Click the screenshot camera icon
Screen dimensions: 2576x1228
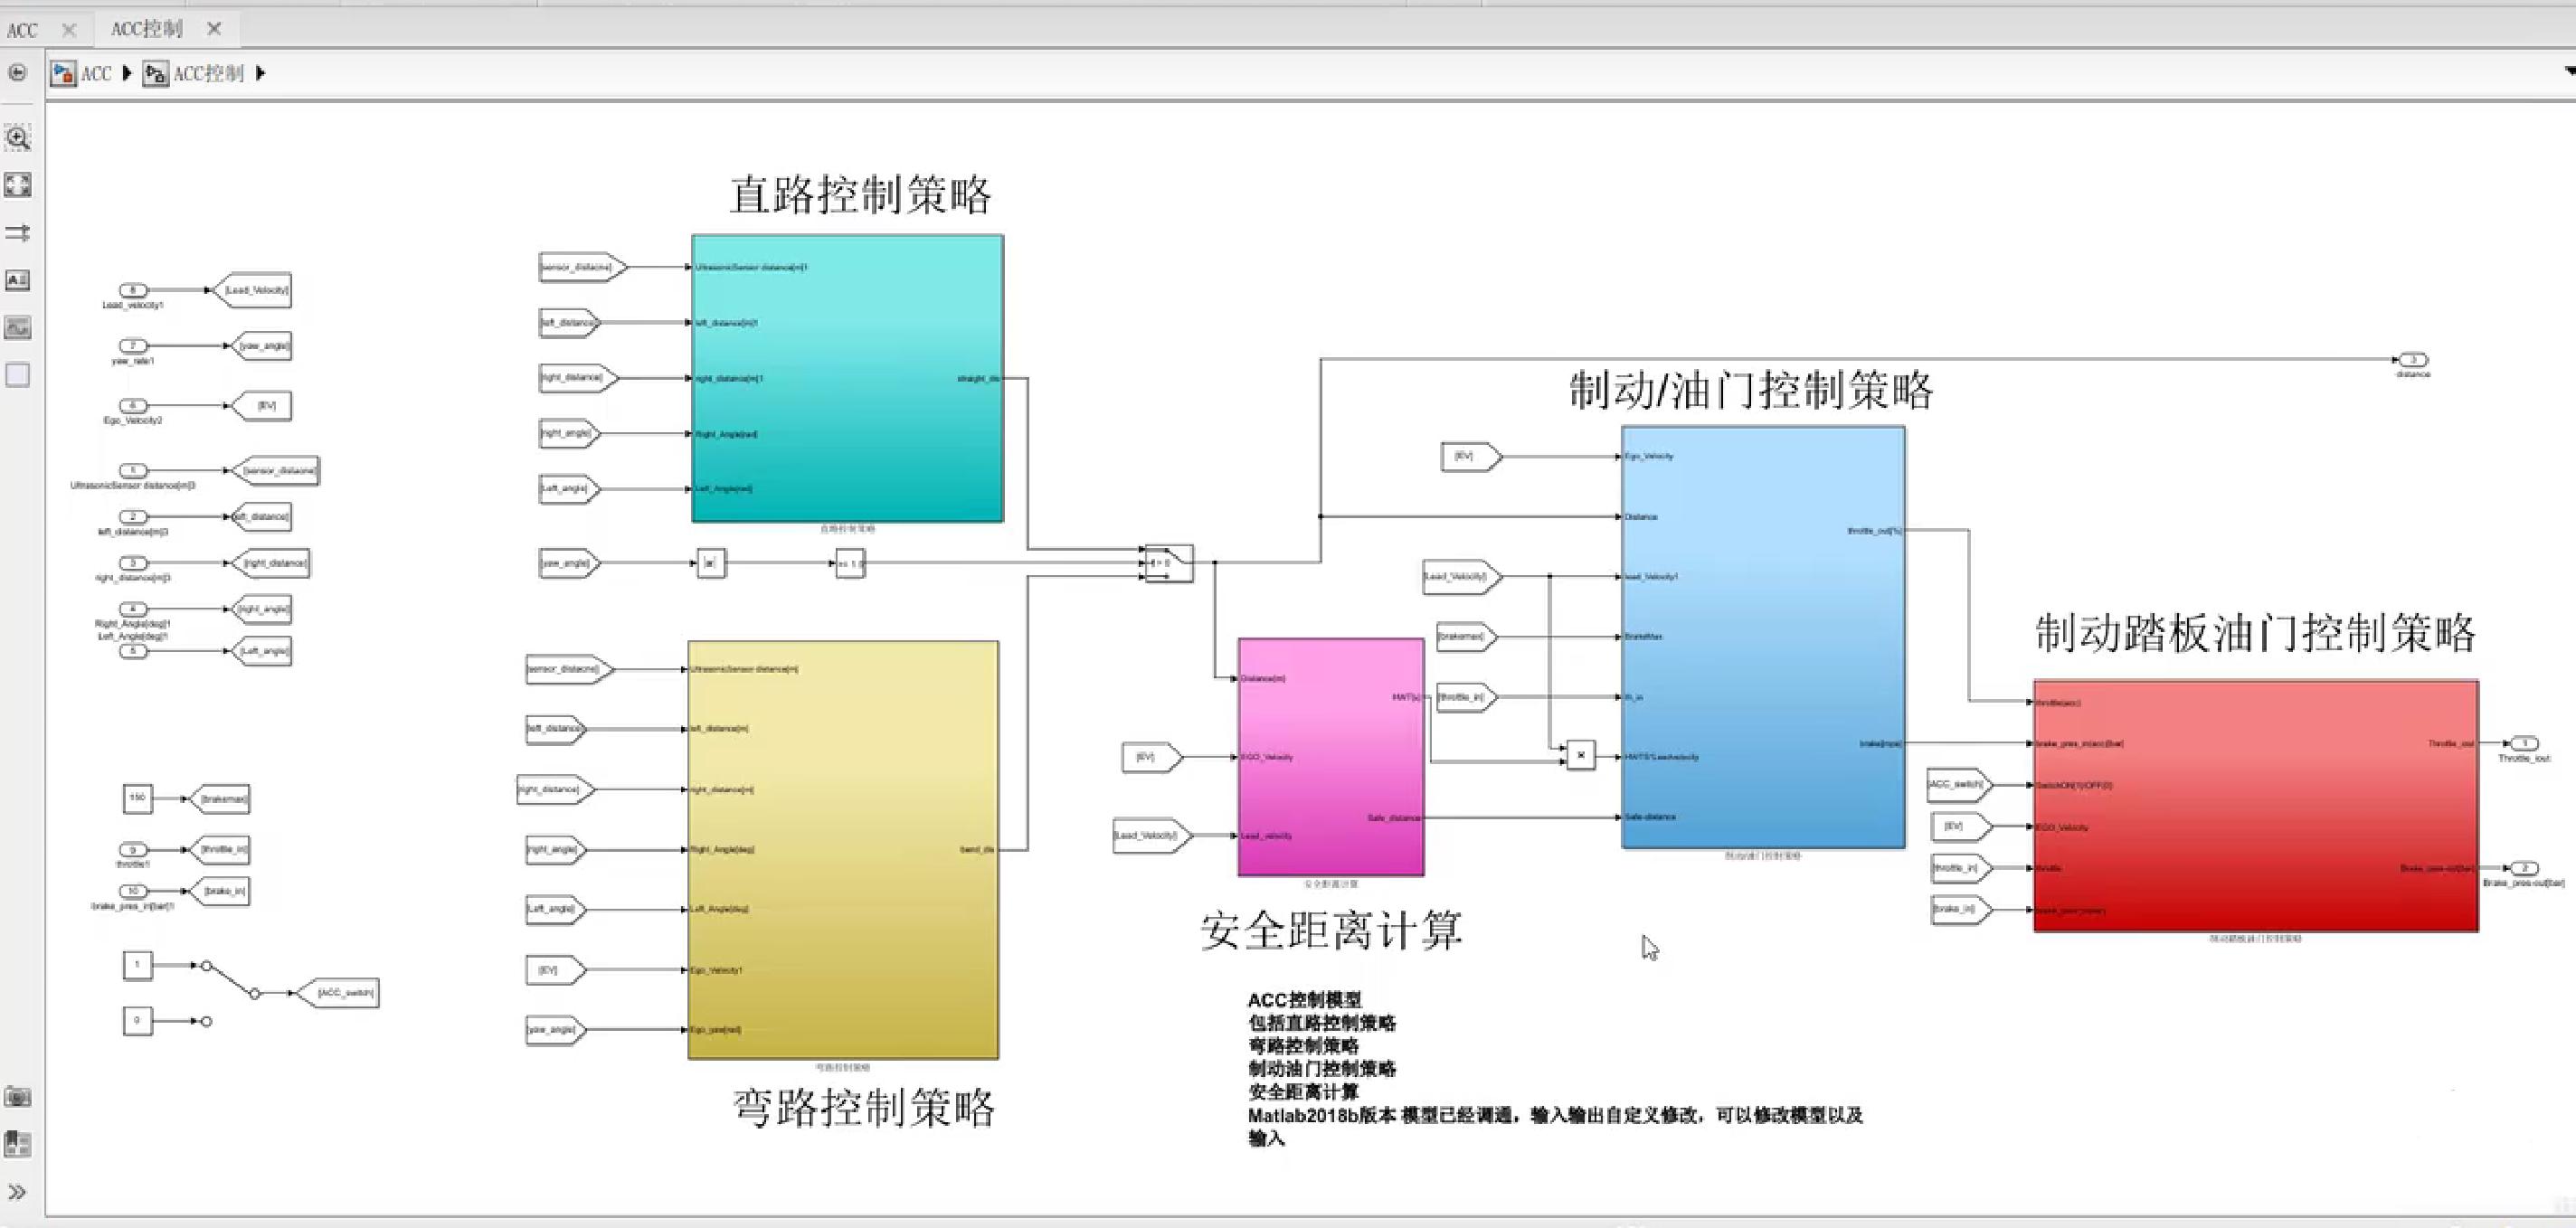(x=18, y=1097)
